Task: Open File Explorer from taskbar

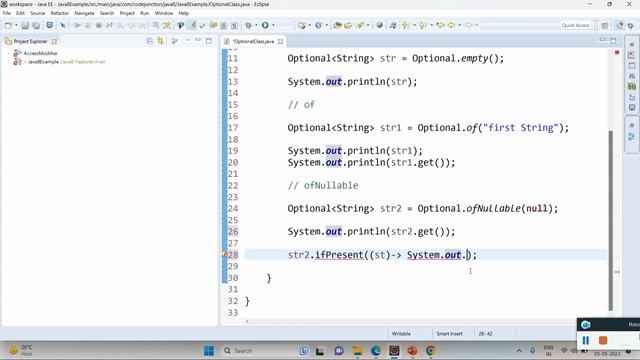Action: point(358,351)
